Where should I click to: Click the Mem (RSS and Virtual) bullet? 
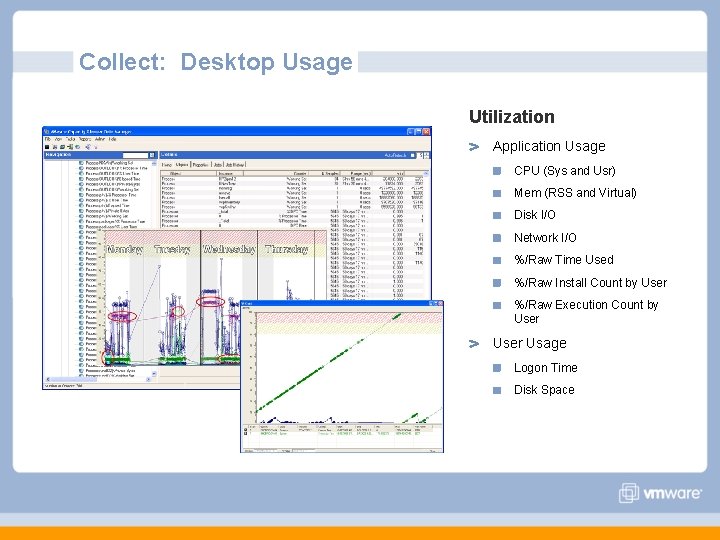click(x=575, y=192)
